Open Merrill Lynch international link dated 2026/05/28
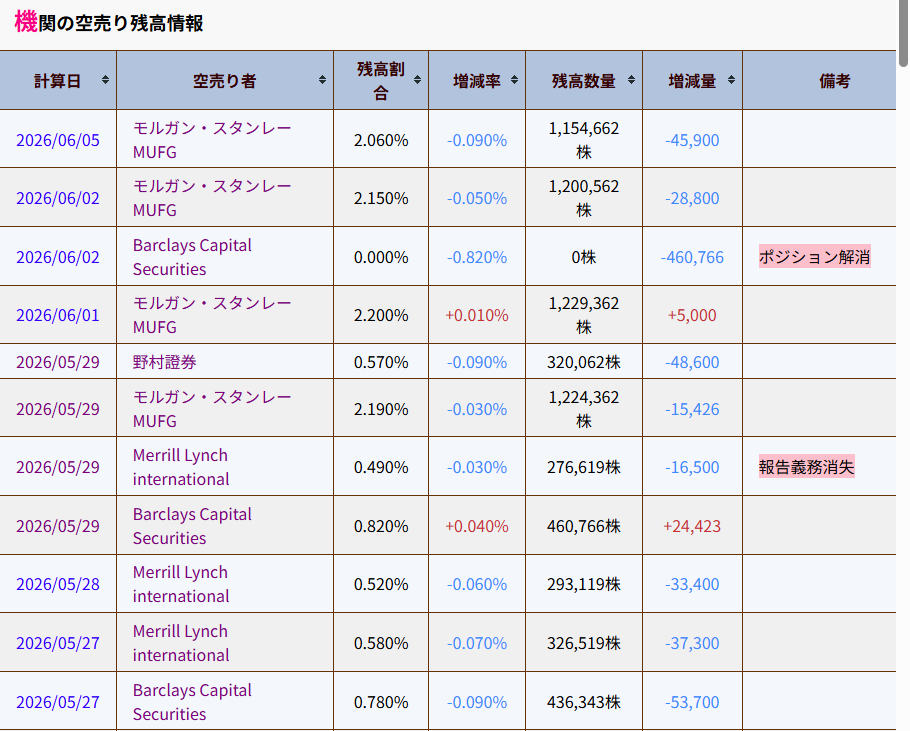This screenshot has width=910, height=731. (x=181, y=584)
